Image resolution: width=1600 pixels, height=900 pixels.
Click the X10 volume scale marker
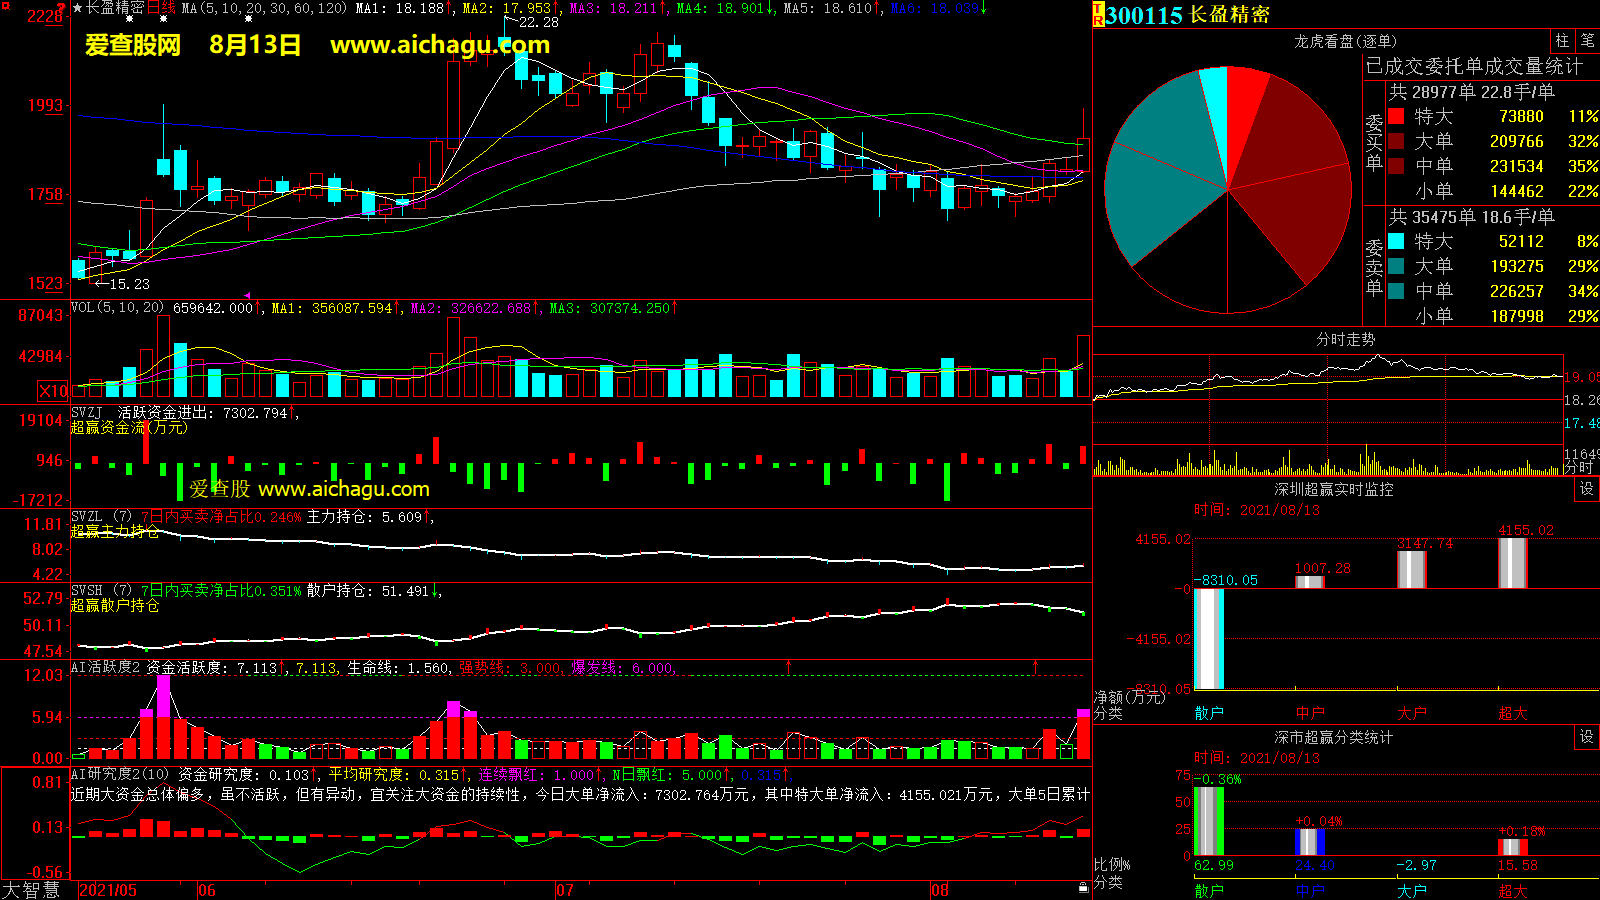click(x=53, y=391)
